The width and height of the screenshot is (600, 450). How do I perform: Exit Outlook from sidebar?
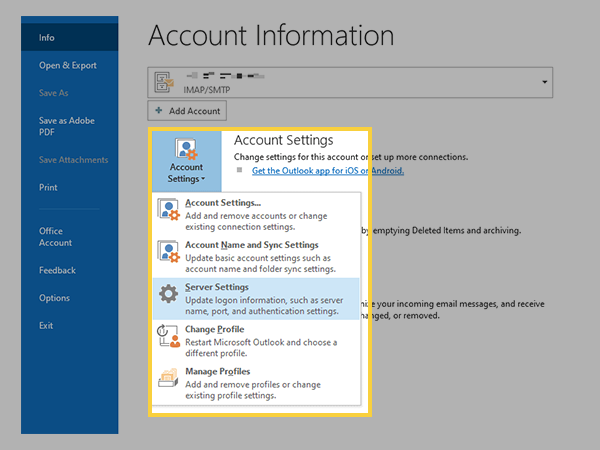[46, 326]
